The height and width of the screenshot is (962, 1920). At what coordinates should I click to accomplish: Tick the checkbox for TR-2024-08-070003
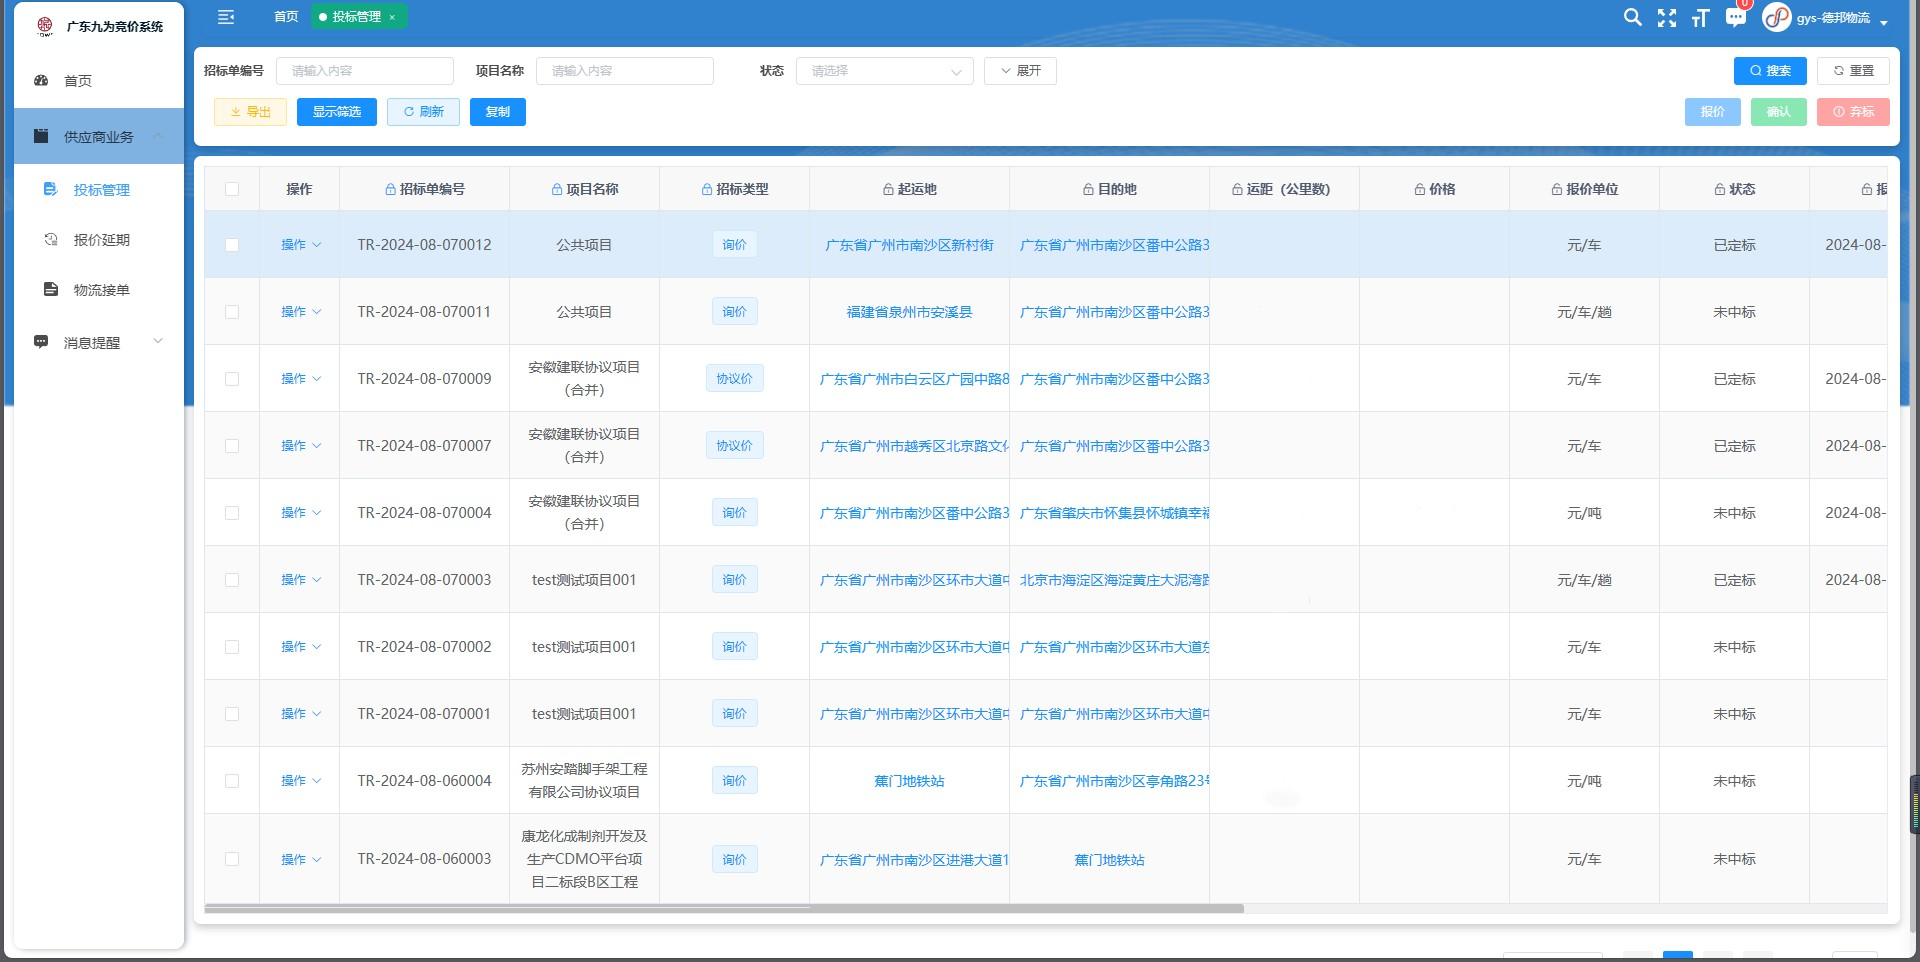232,580
